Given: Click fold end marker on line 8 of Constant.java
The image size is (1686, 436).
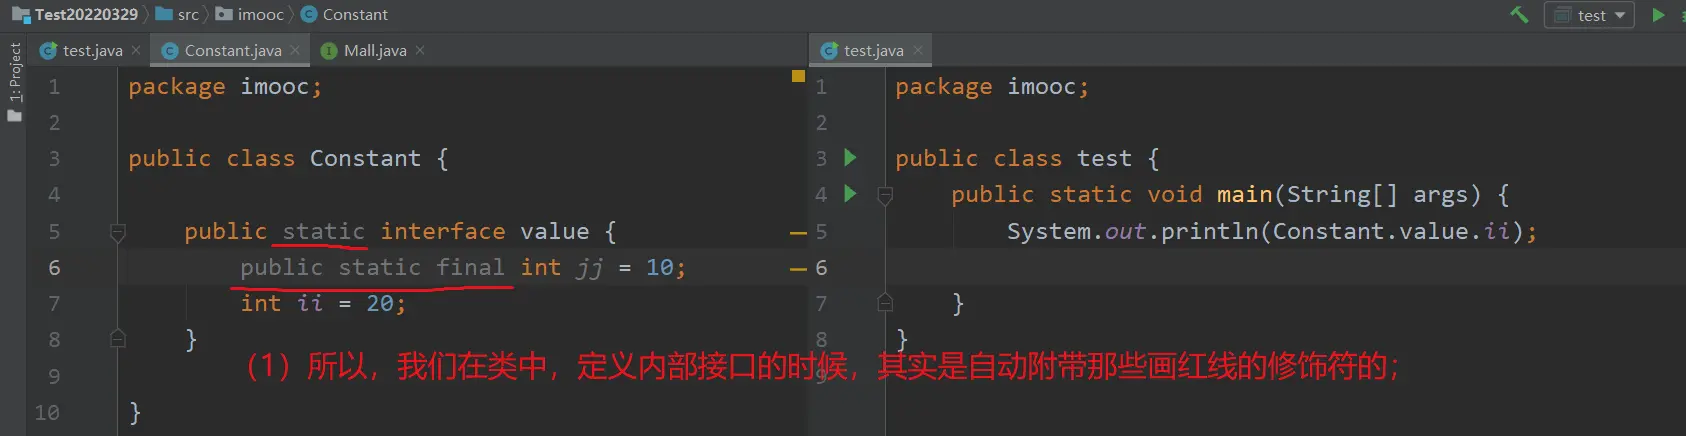Looking at the screenshot, I should click(117, 339).
